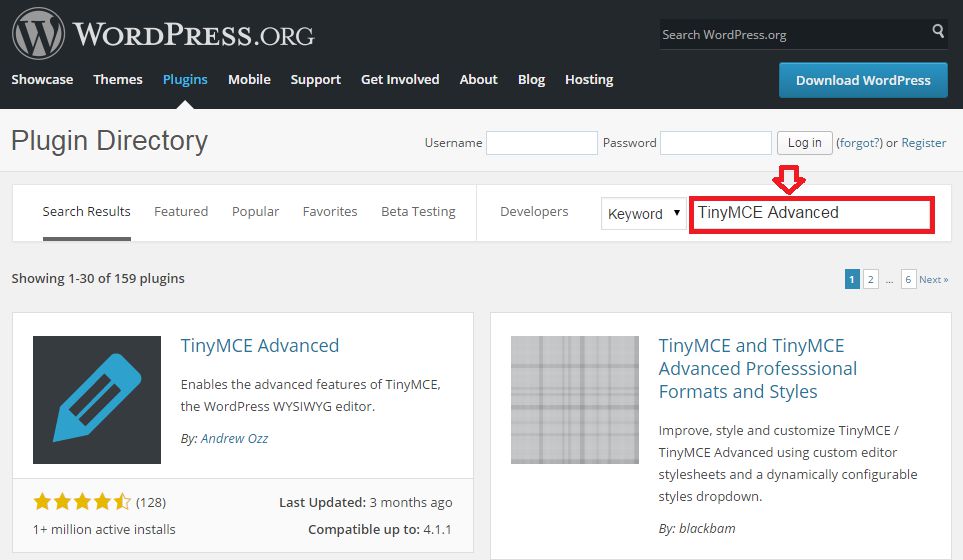Viewport: 963px width, 560px height.
Task: Click the Showing 1-30 of 159 plugins text
Action: [x=98, y=278]
